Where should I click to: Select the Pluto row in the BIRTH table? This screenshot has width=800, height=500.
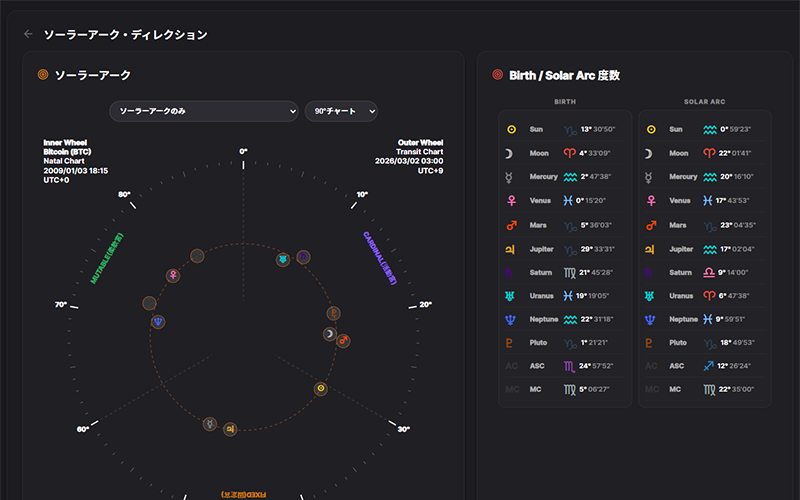[565, 343]
